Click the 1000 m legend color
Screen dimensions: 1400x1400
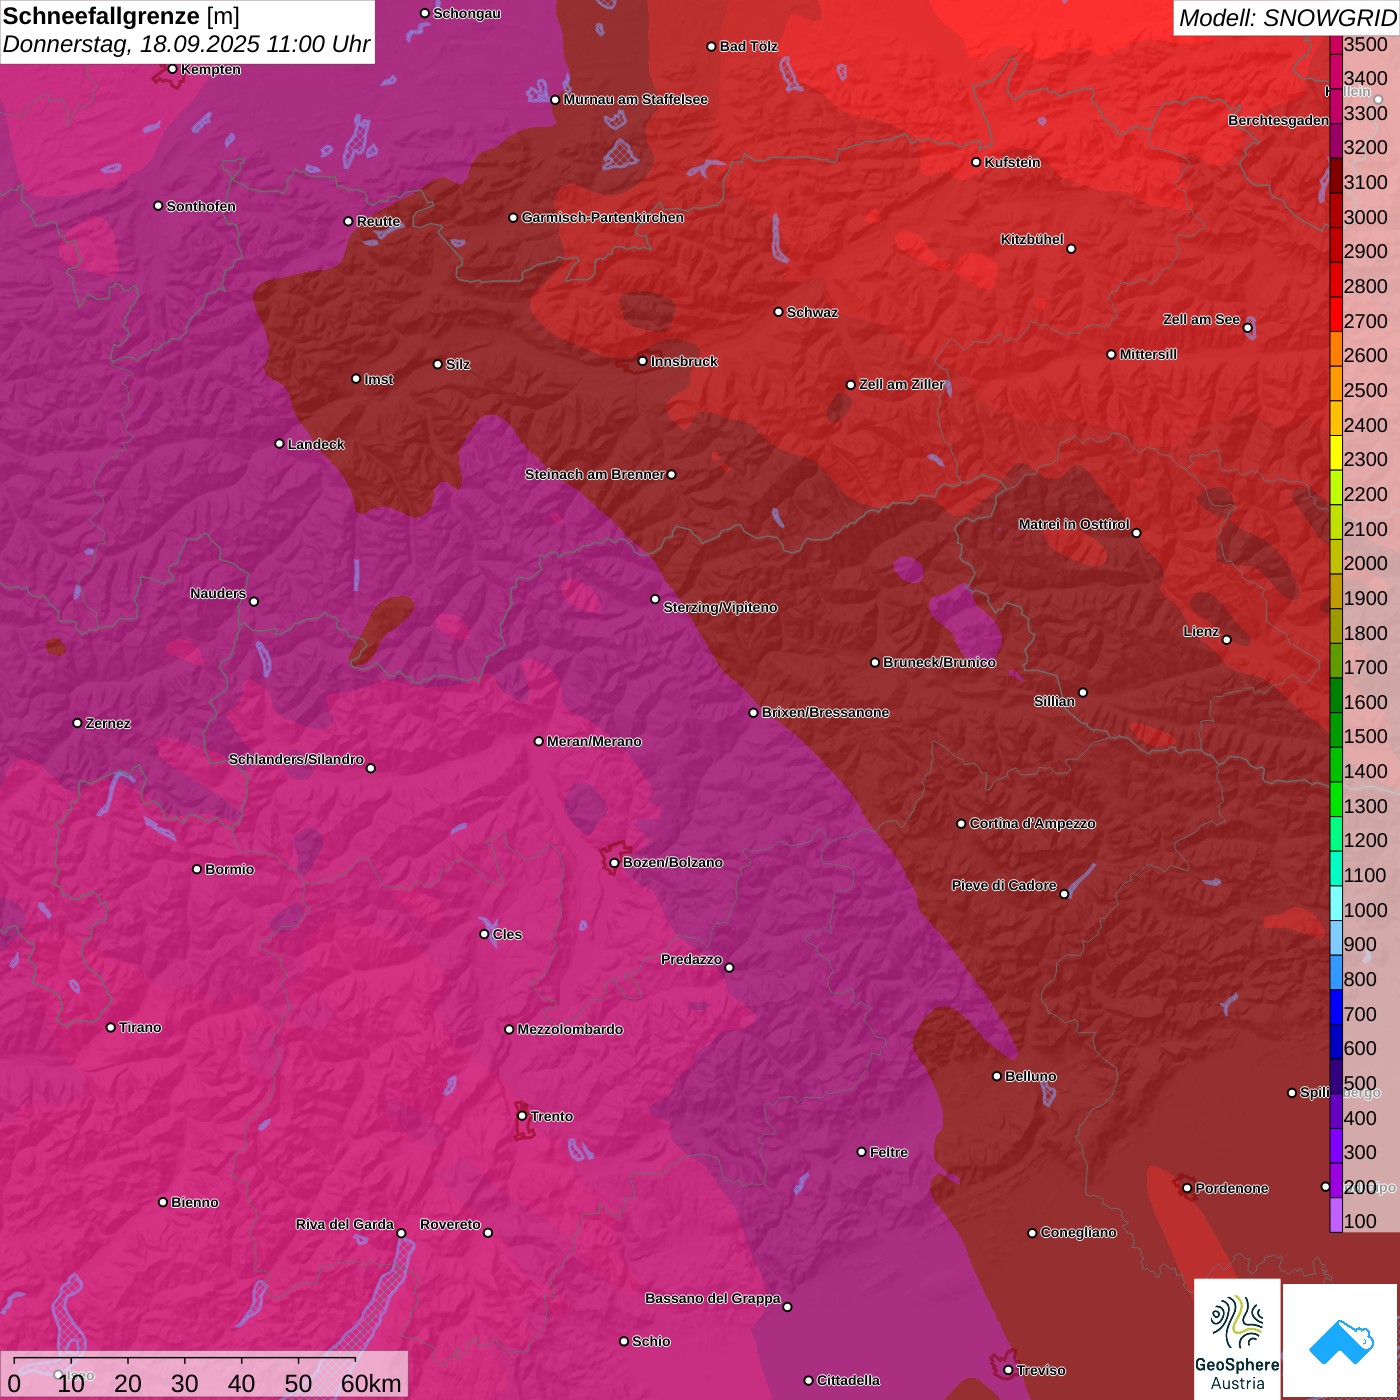[1336, 902]
